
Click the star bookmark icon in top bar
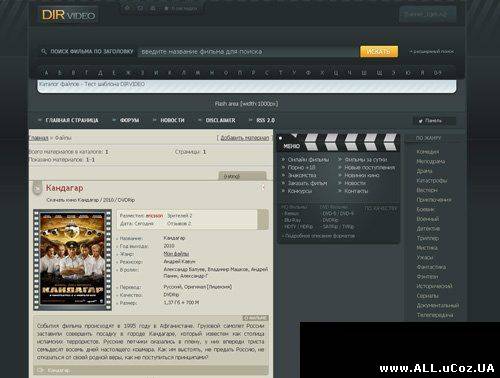click(166, 8)
